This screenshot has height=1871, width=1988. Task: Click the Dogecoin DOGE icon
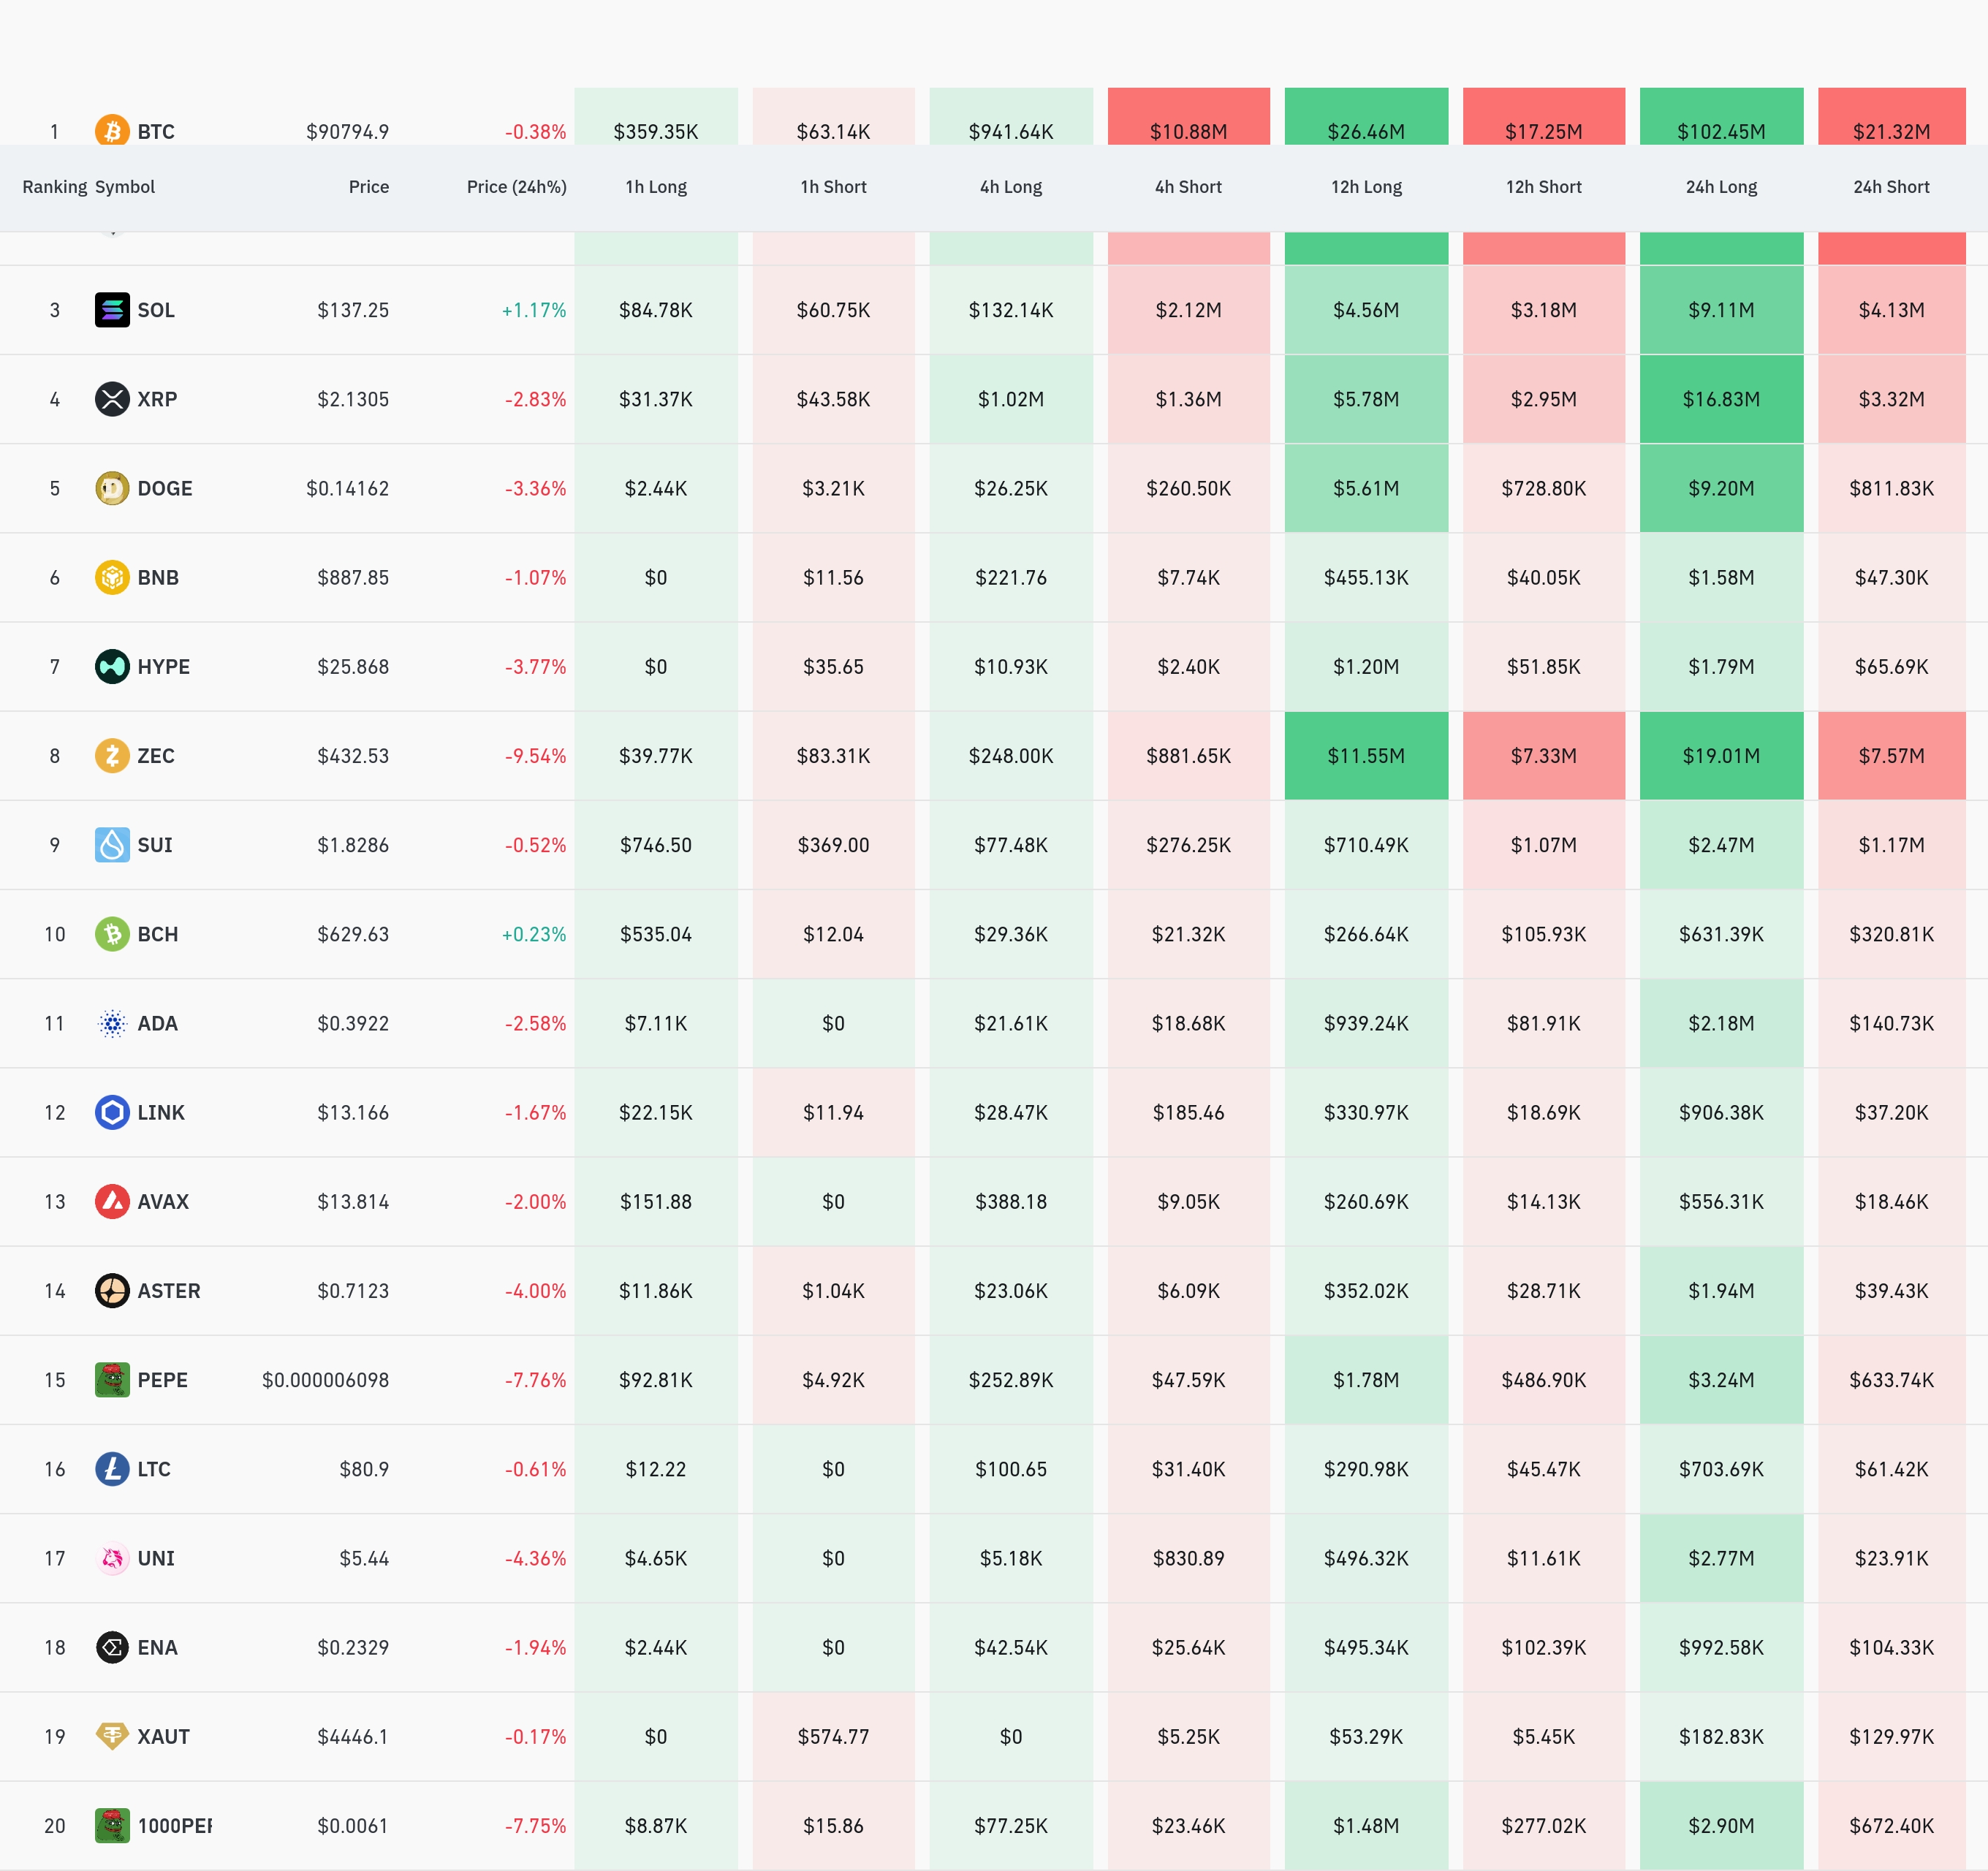coord(112,488)
